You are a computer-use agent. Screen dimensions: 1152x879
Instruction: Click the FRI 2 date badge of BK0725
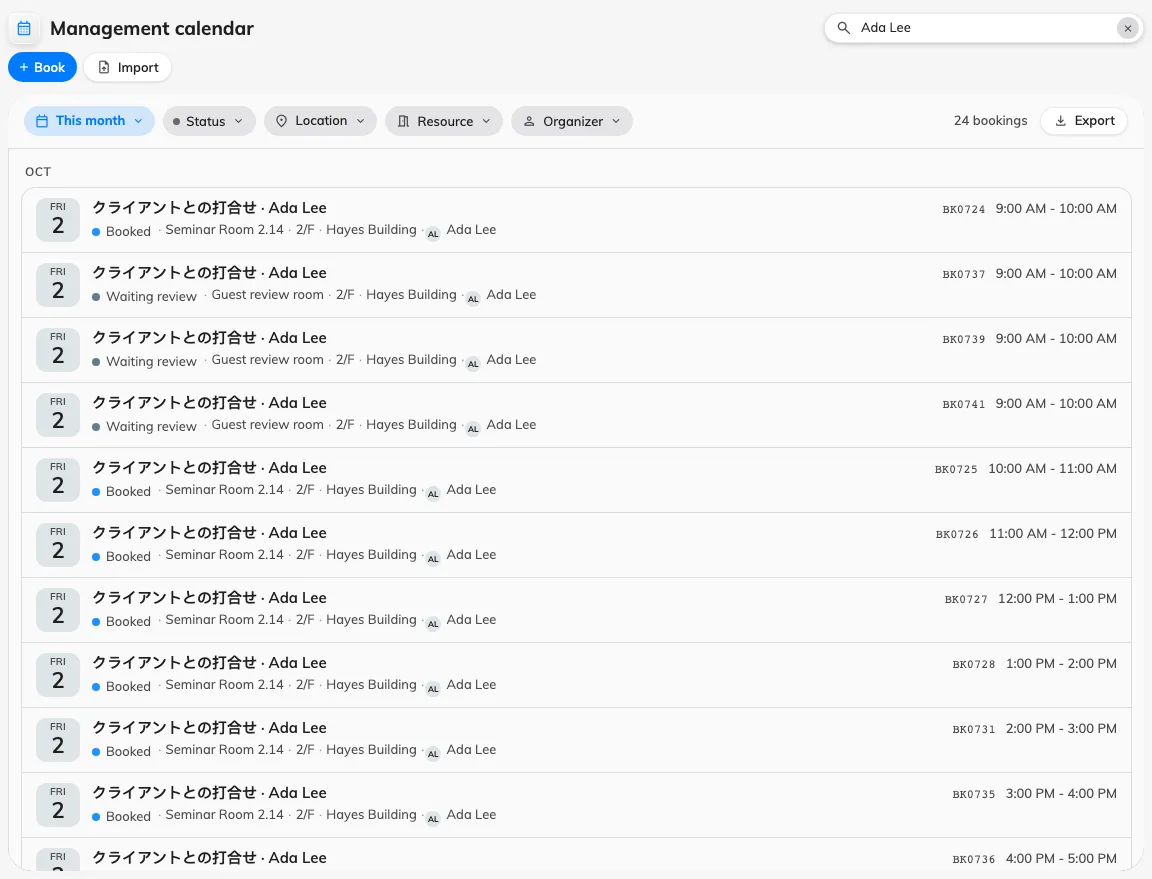[x=58, y=480]
